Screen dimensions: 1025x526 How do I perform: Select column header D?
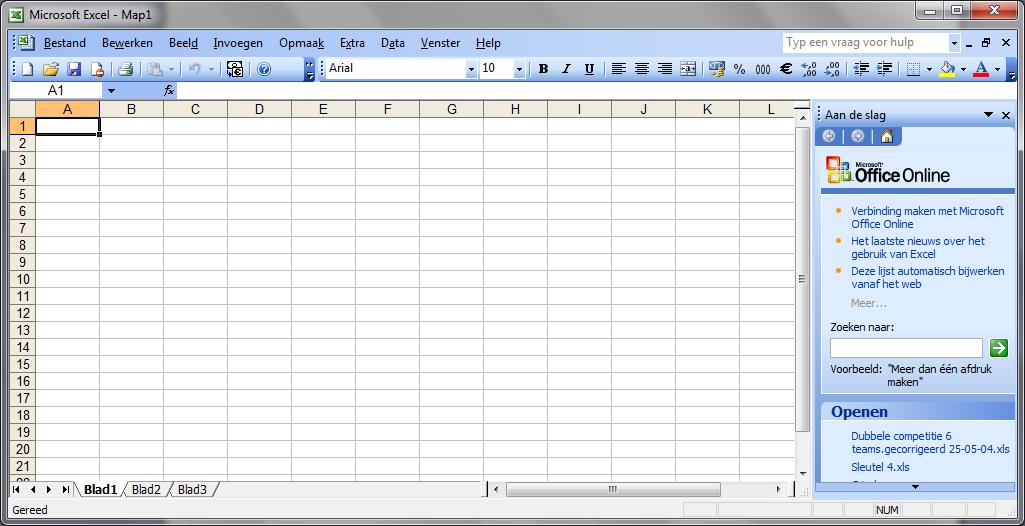pos(260,110)
